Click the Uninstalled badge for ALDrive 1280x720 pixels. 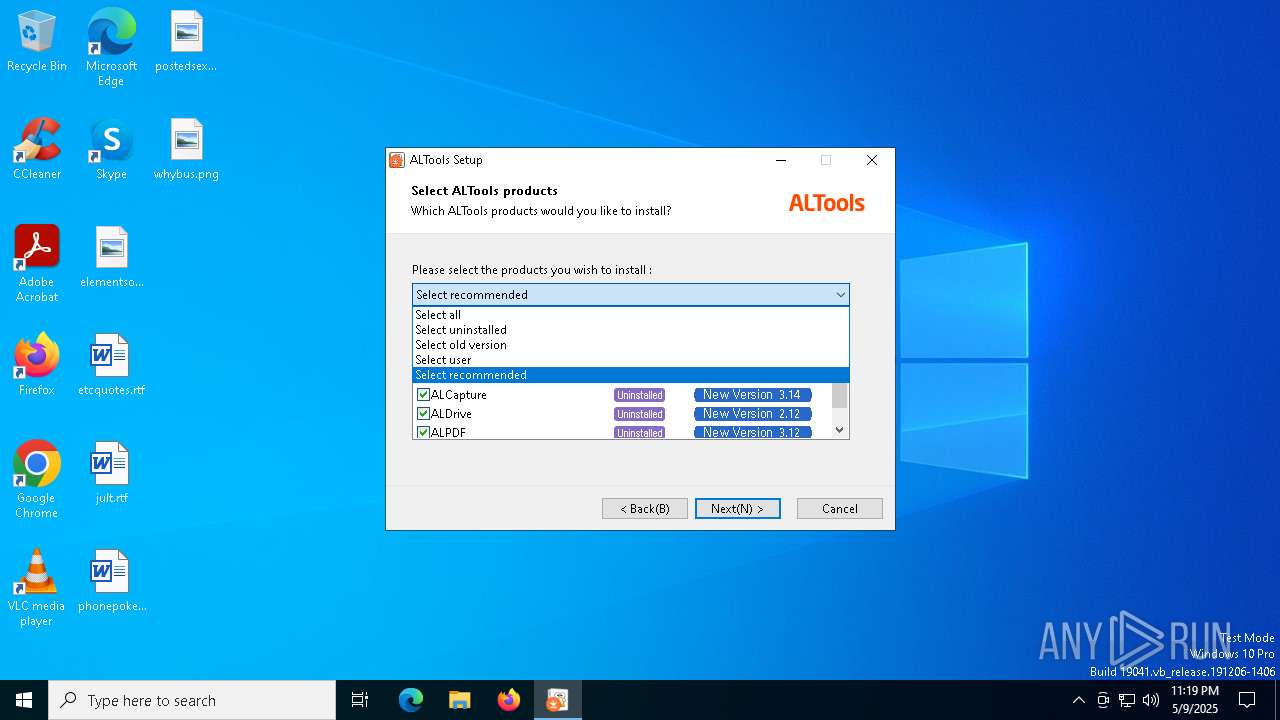point(640,414)
